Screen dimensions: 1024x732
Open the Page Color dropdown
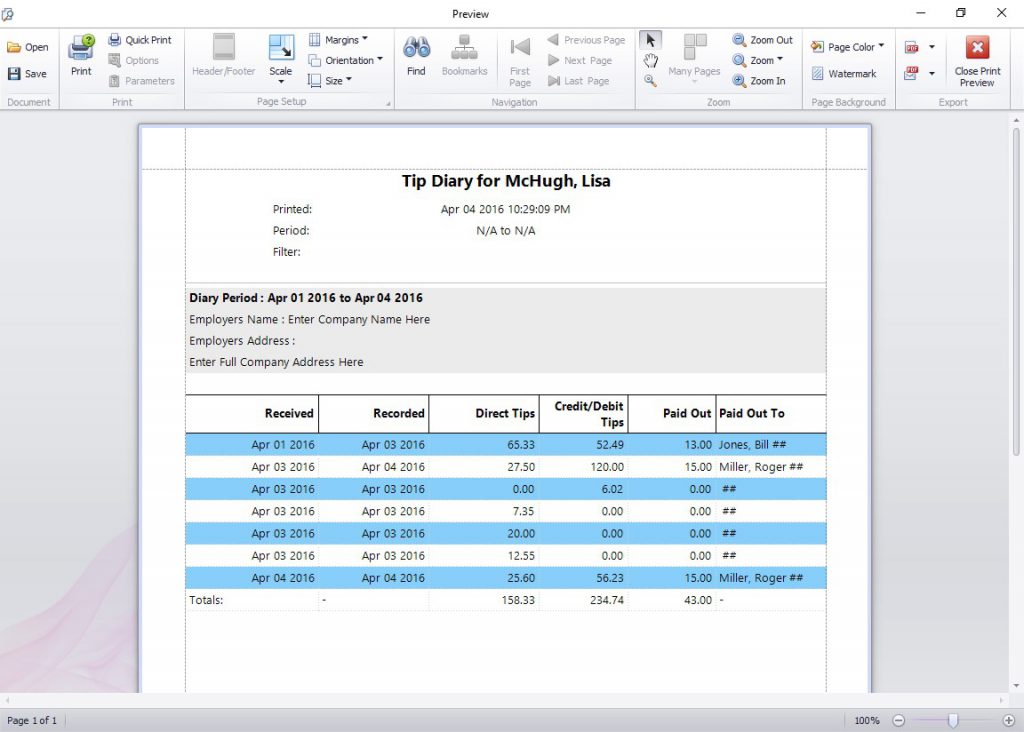(847, 46)
